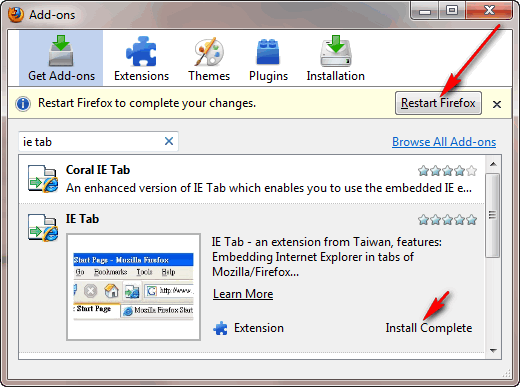The height and width of the screenshot is (387, 520).
Task: Dismiss the restart notification bar
Action: (x=497, y=104)
